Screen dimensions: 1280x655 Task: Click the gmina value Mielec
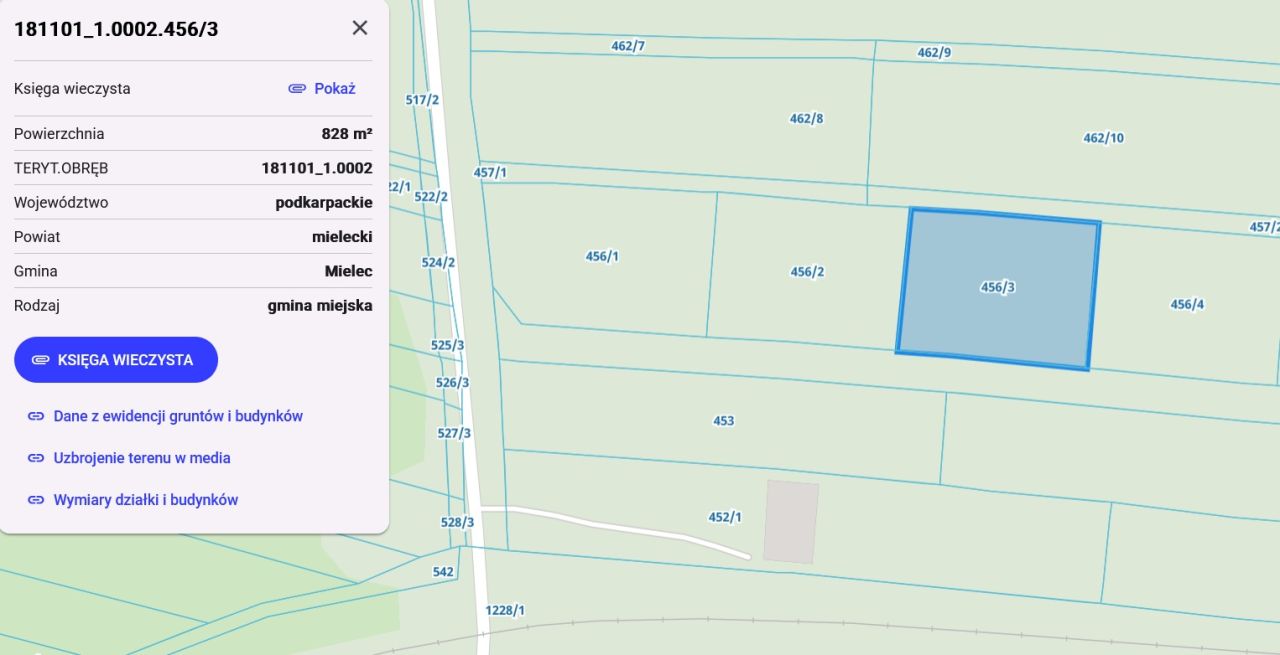pos(349,271)
